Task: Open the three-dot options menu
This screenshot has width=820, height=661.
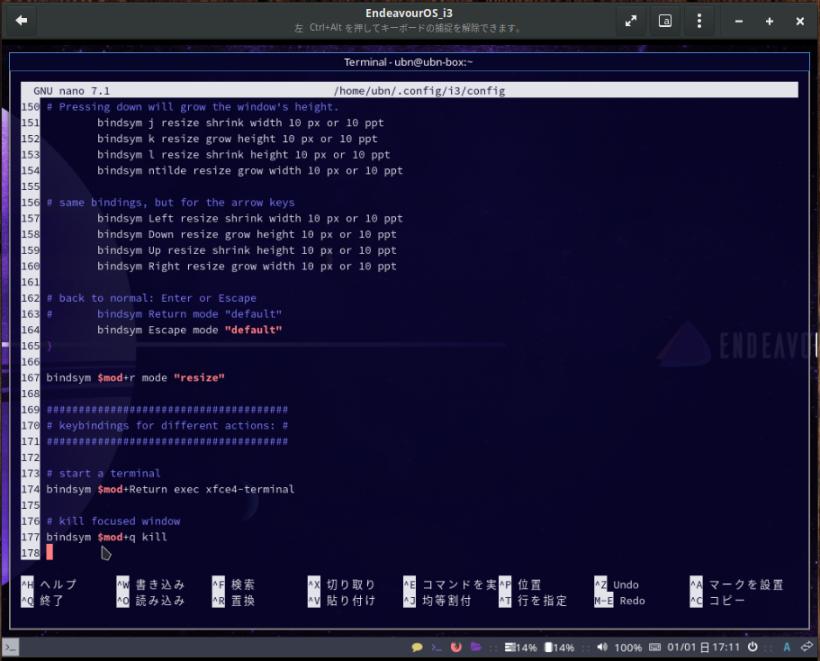Action: coord(699,21)
